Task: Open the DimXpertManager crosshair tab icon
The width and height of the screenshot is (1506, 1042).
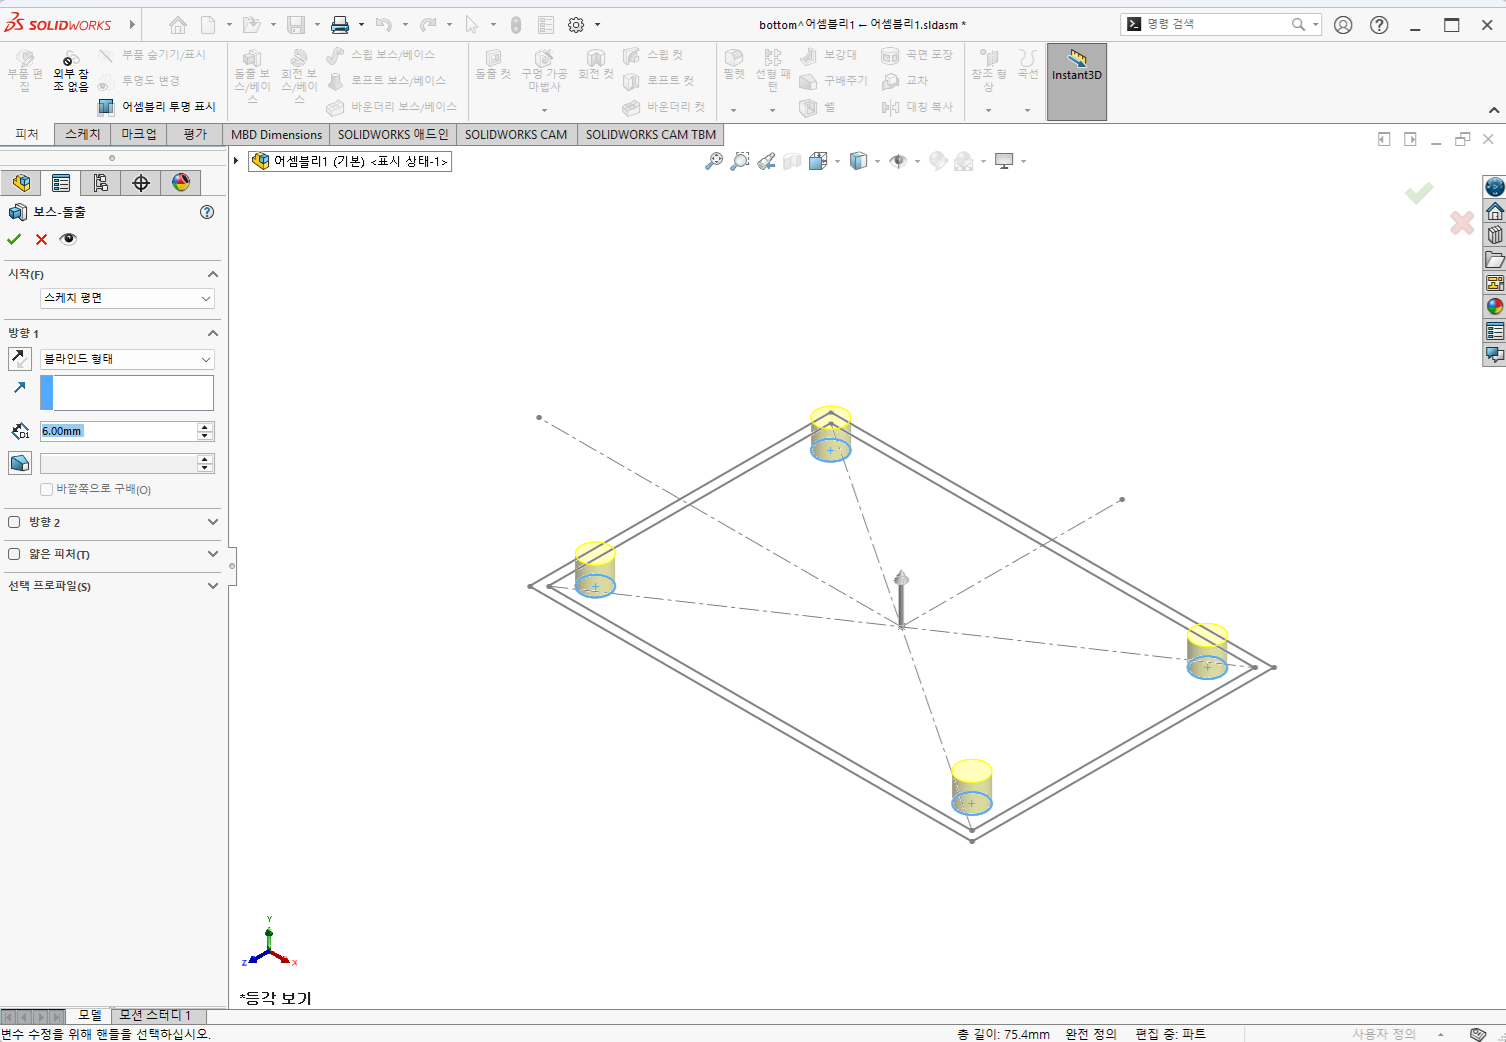Action: coord(141,183)
